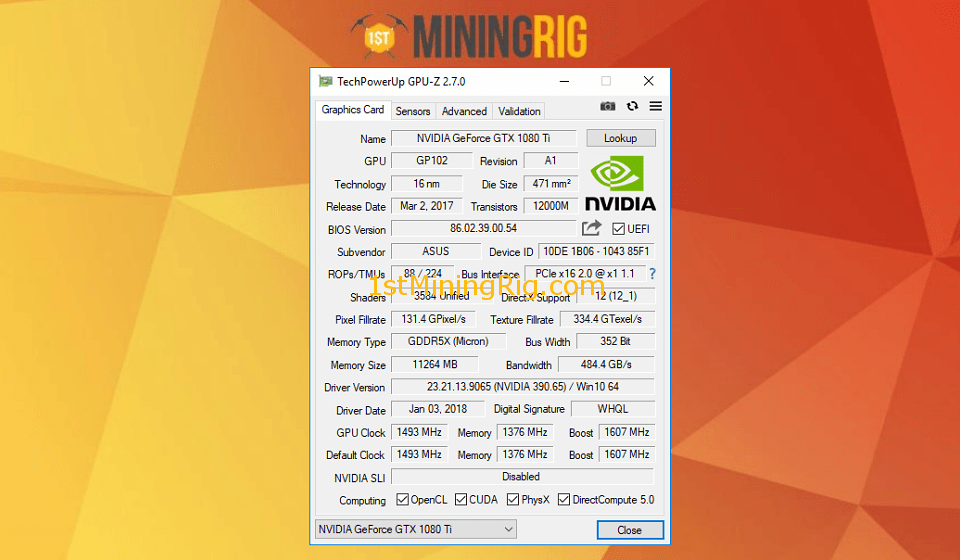Click the Bus Interface field PCIe x16 2.0

(x=585, y=274)
